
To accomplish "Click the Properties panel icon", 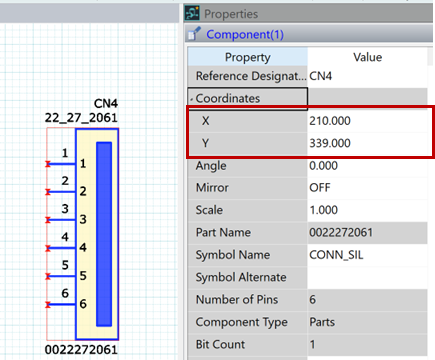I will tap(192, 13).
